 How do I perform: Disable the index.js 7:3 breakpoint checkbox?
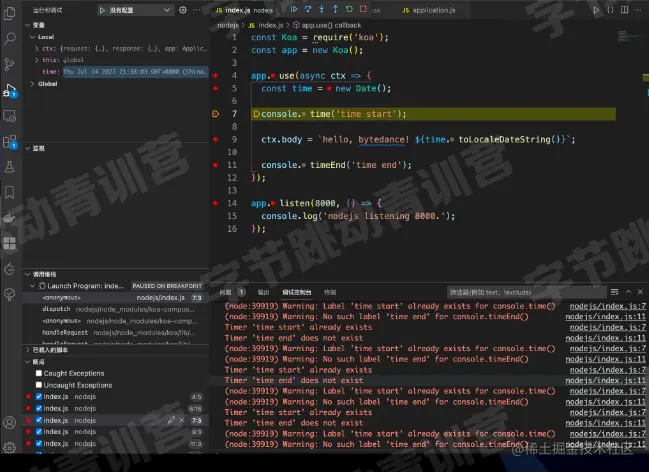click(x=39, y=420)
